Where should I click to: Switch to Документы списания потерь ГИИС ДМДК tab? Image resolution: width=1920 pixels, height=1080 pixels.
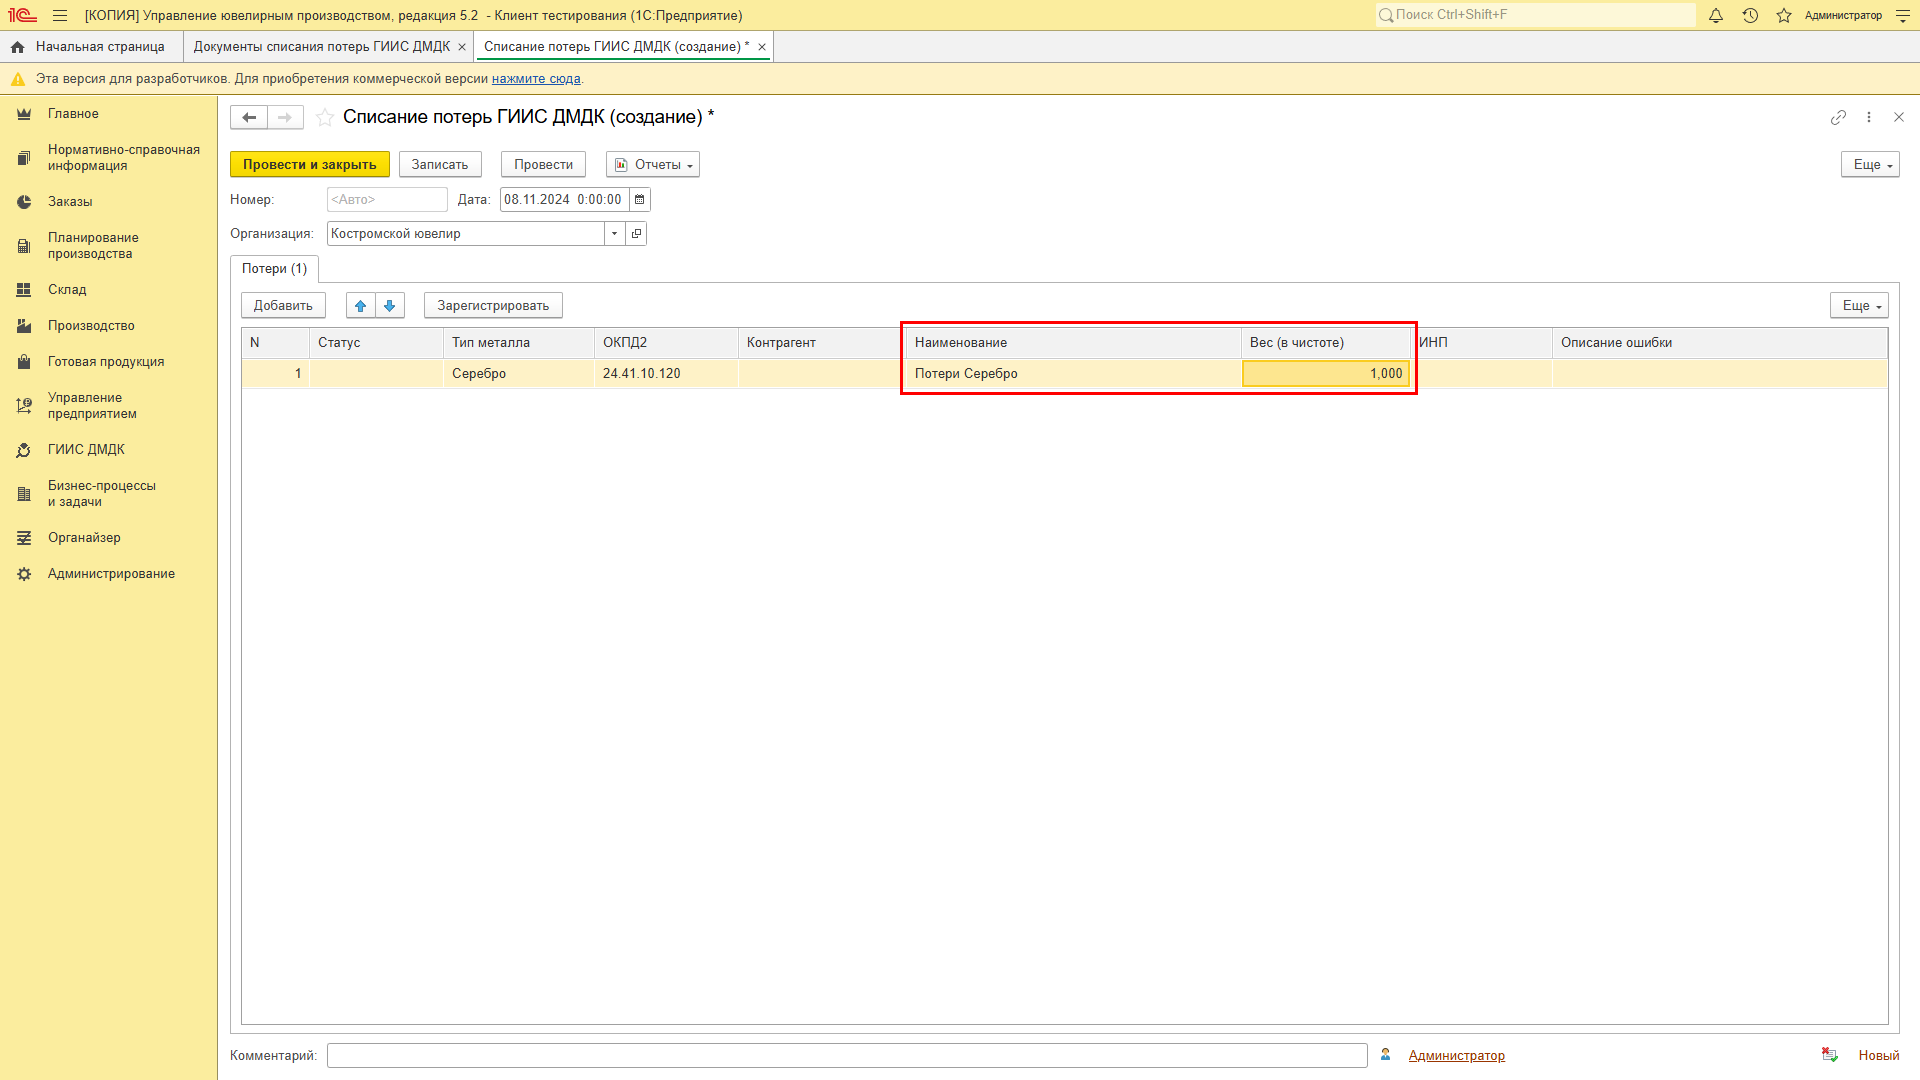322,47
